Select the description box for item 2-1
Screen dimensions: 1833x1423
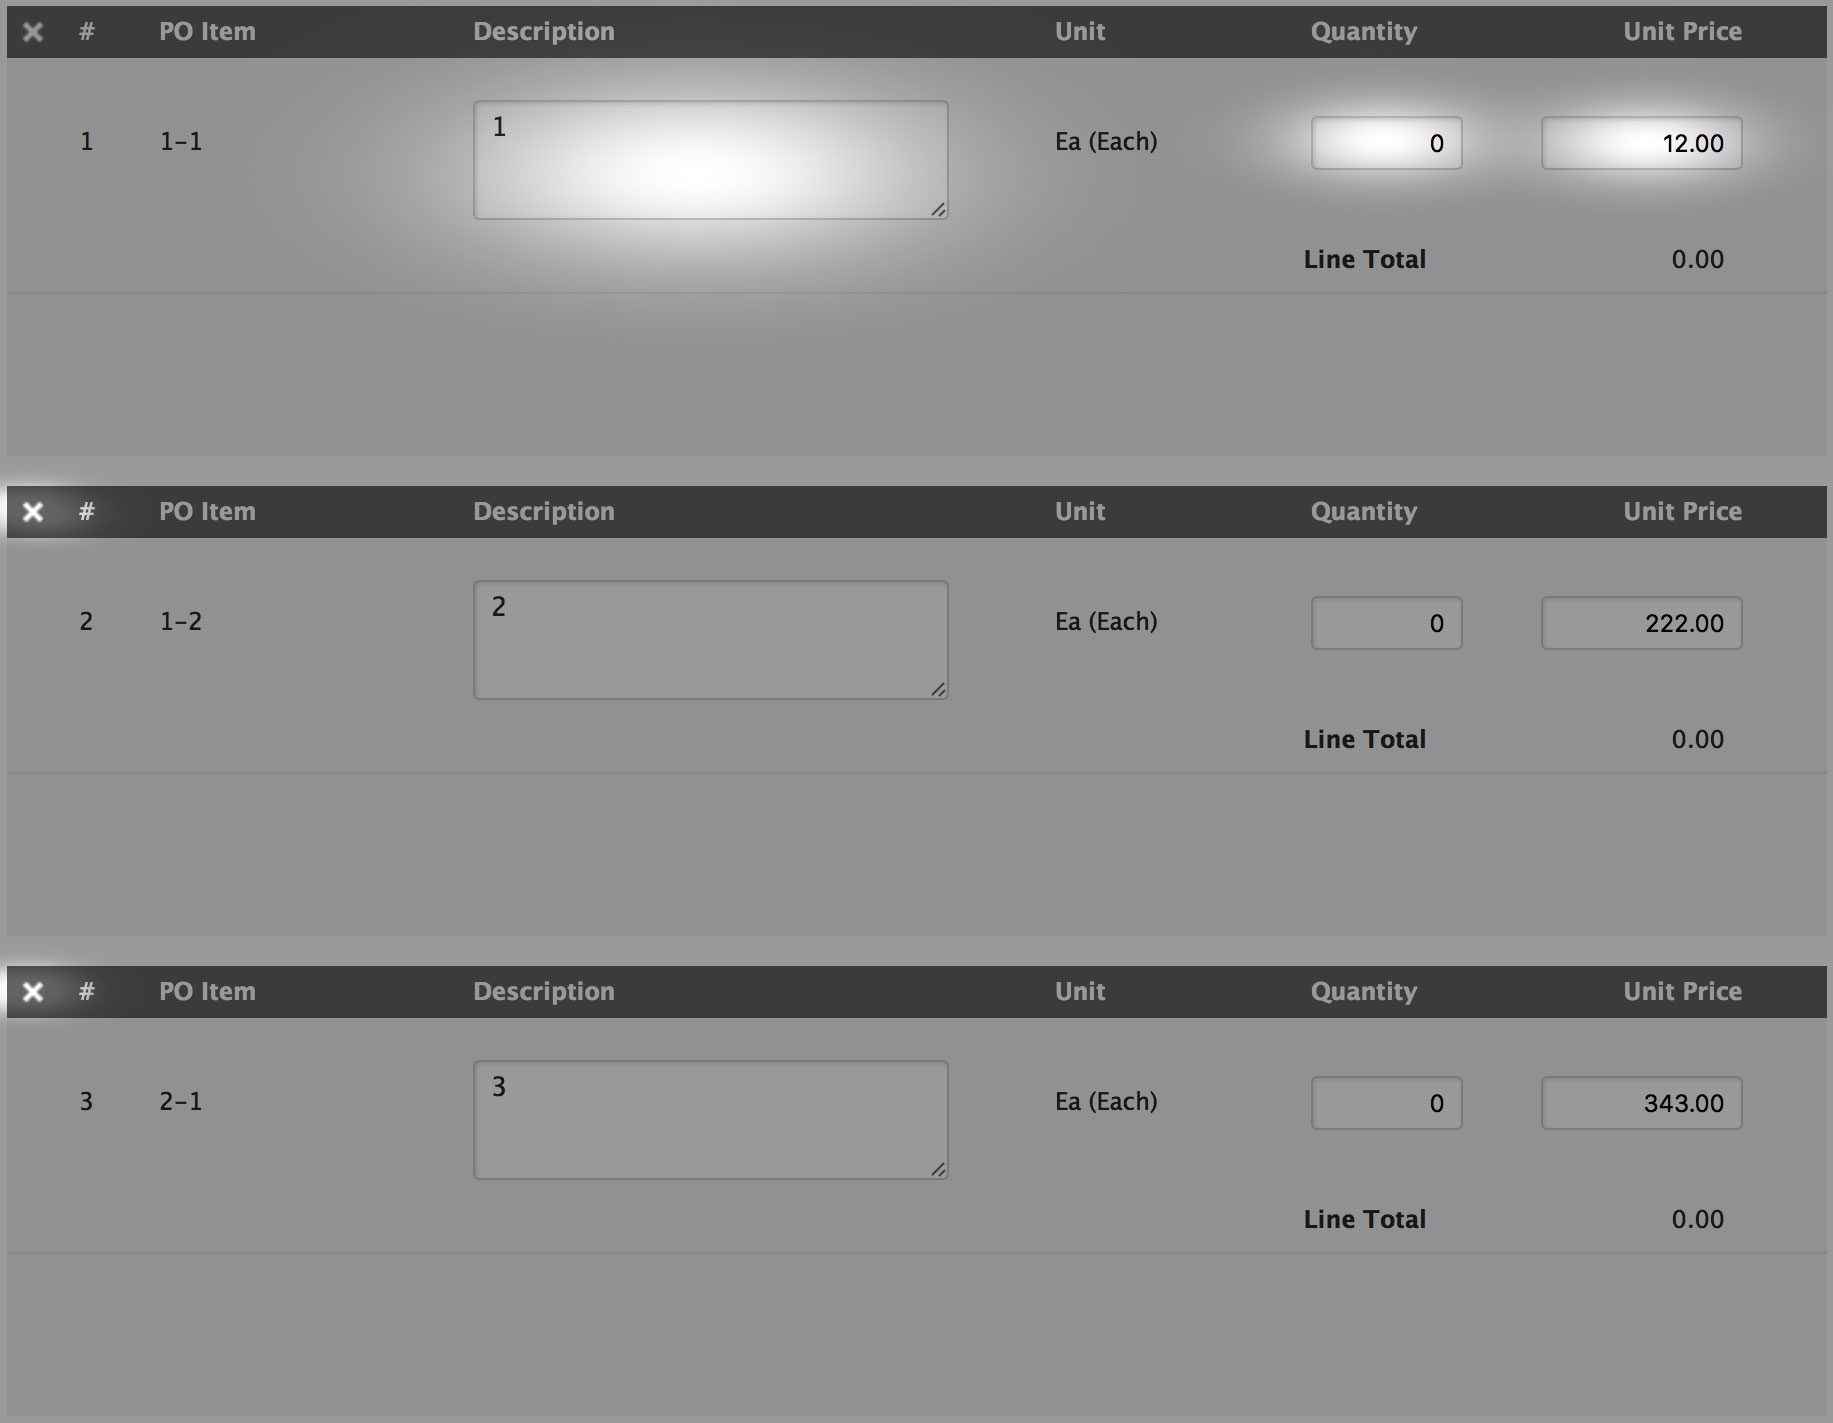coord(710,1118)
